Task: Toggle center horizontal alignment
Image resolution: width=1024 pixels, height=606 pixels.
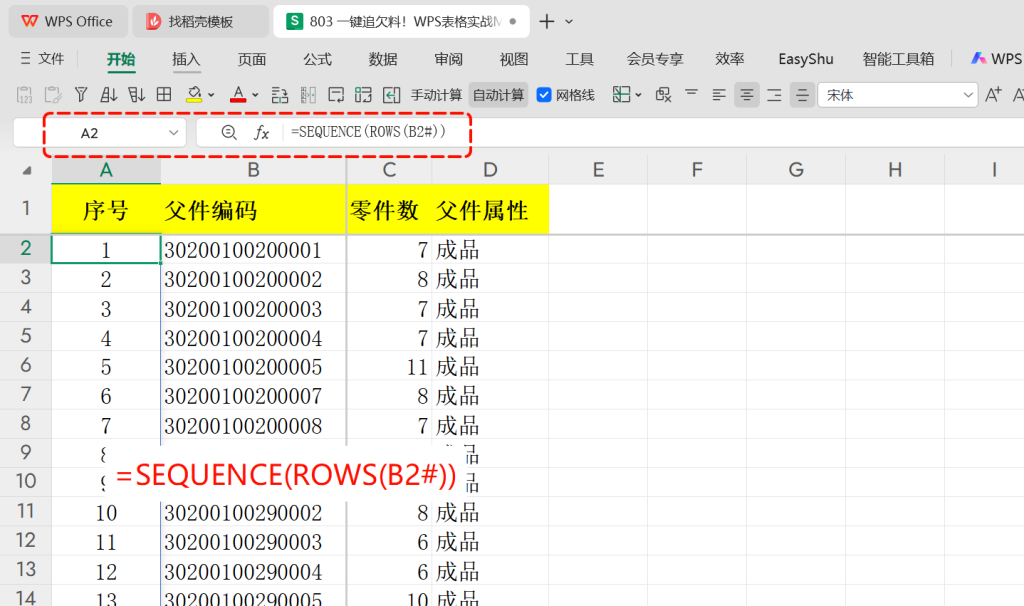Action: coord(746,95)
